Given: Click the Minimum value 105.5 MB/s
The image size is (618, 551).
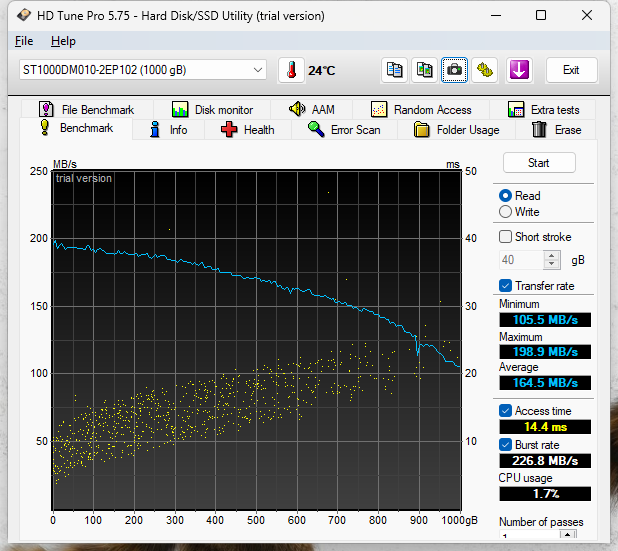Looking at the screenshot, I should click(545, 320).
